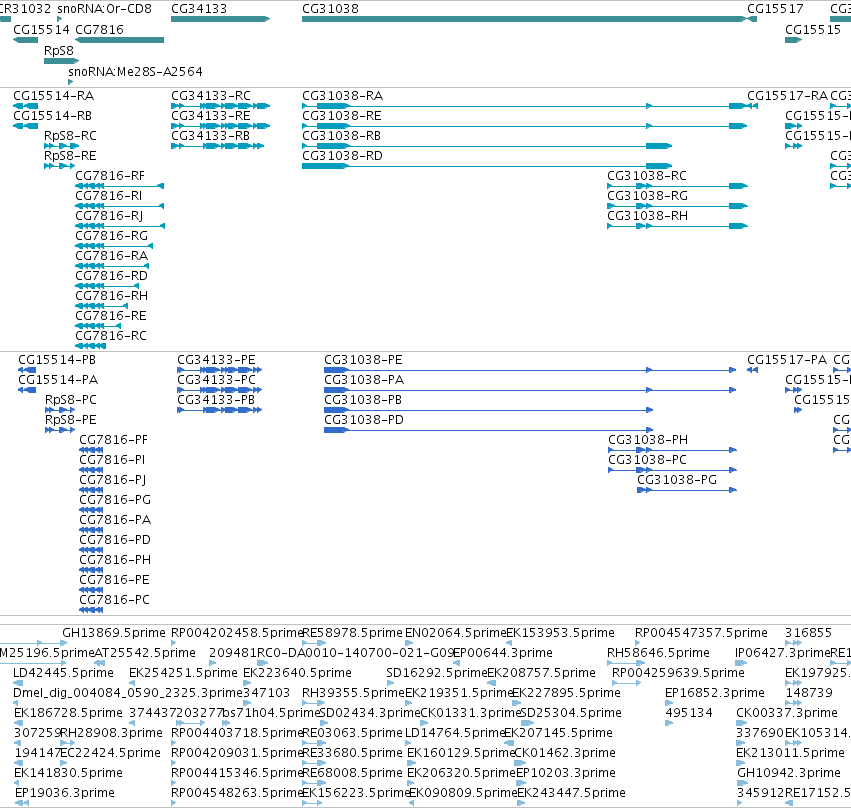Select protein CG31038-PC
Screen dimensions: 851x808
[x=647, y=460]
